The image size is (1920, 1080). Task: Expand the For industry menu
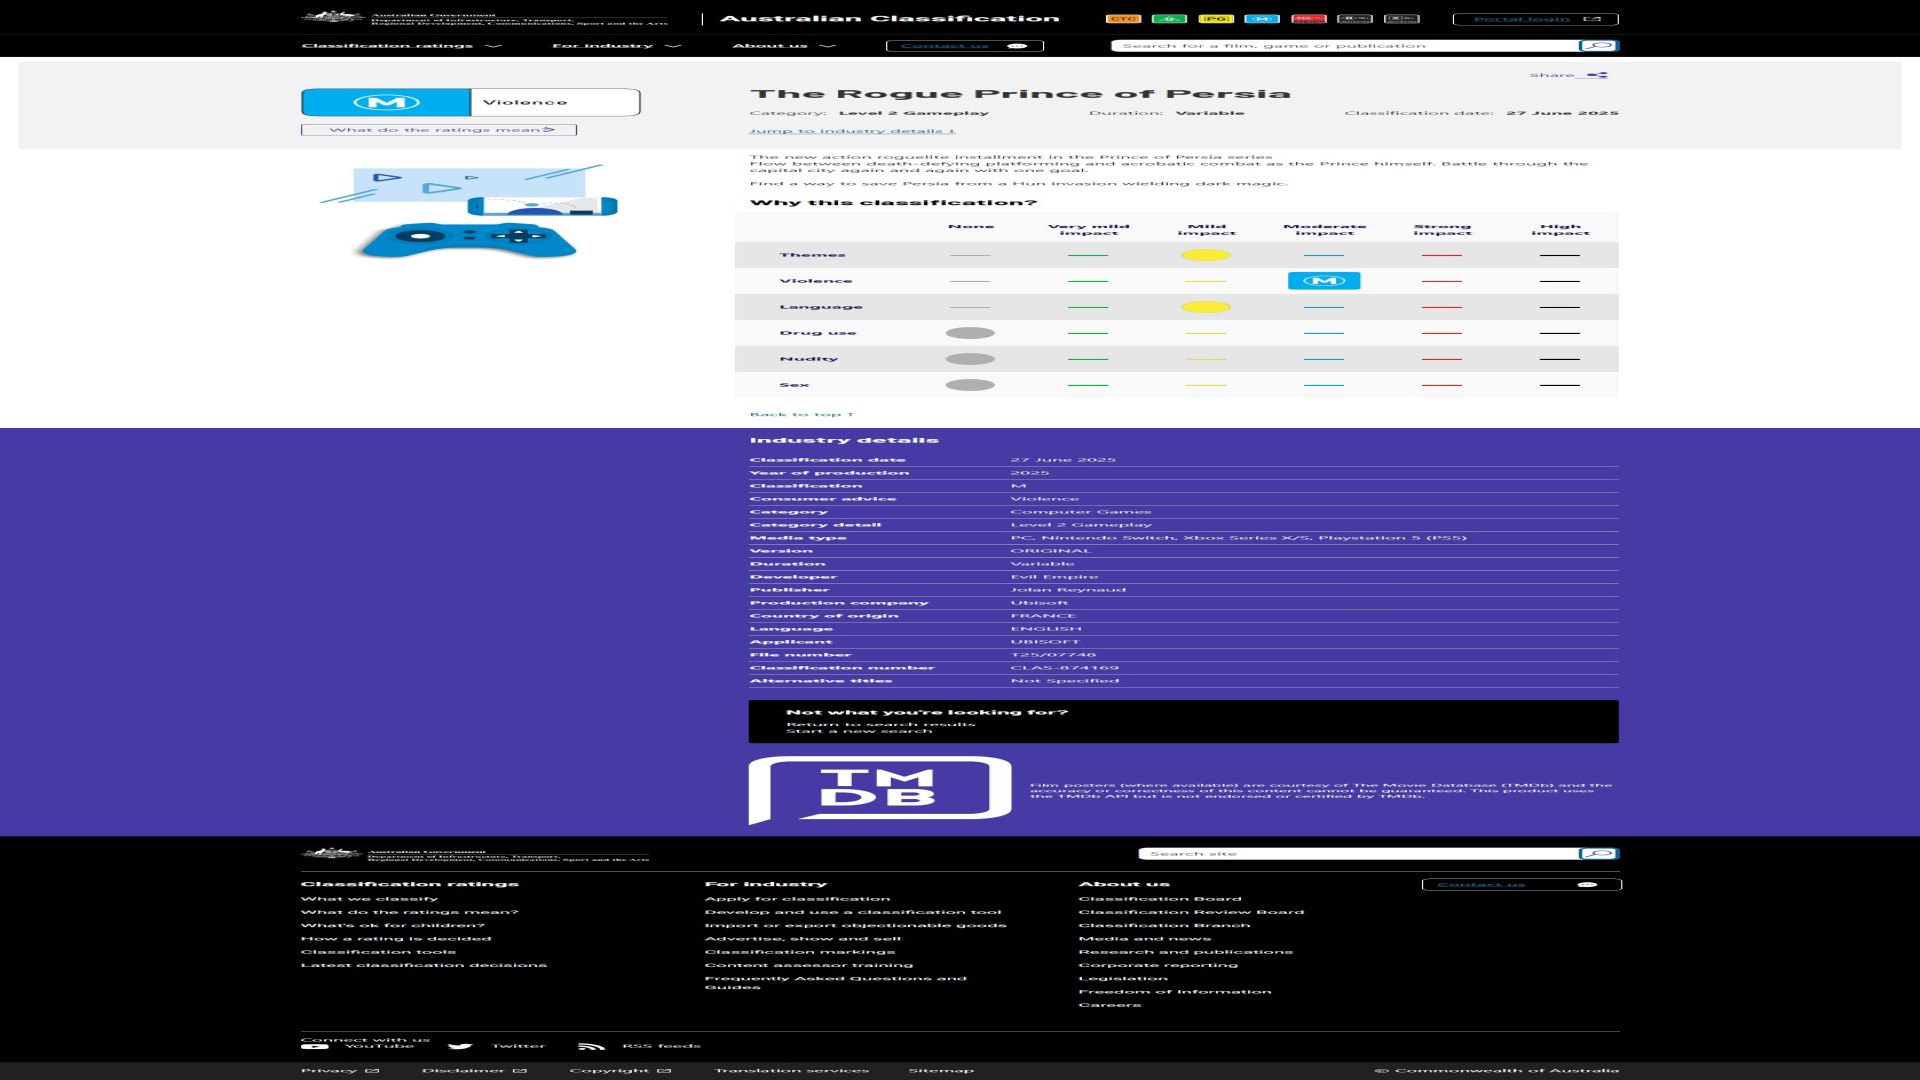[616, 46]
